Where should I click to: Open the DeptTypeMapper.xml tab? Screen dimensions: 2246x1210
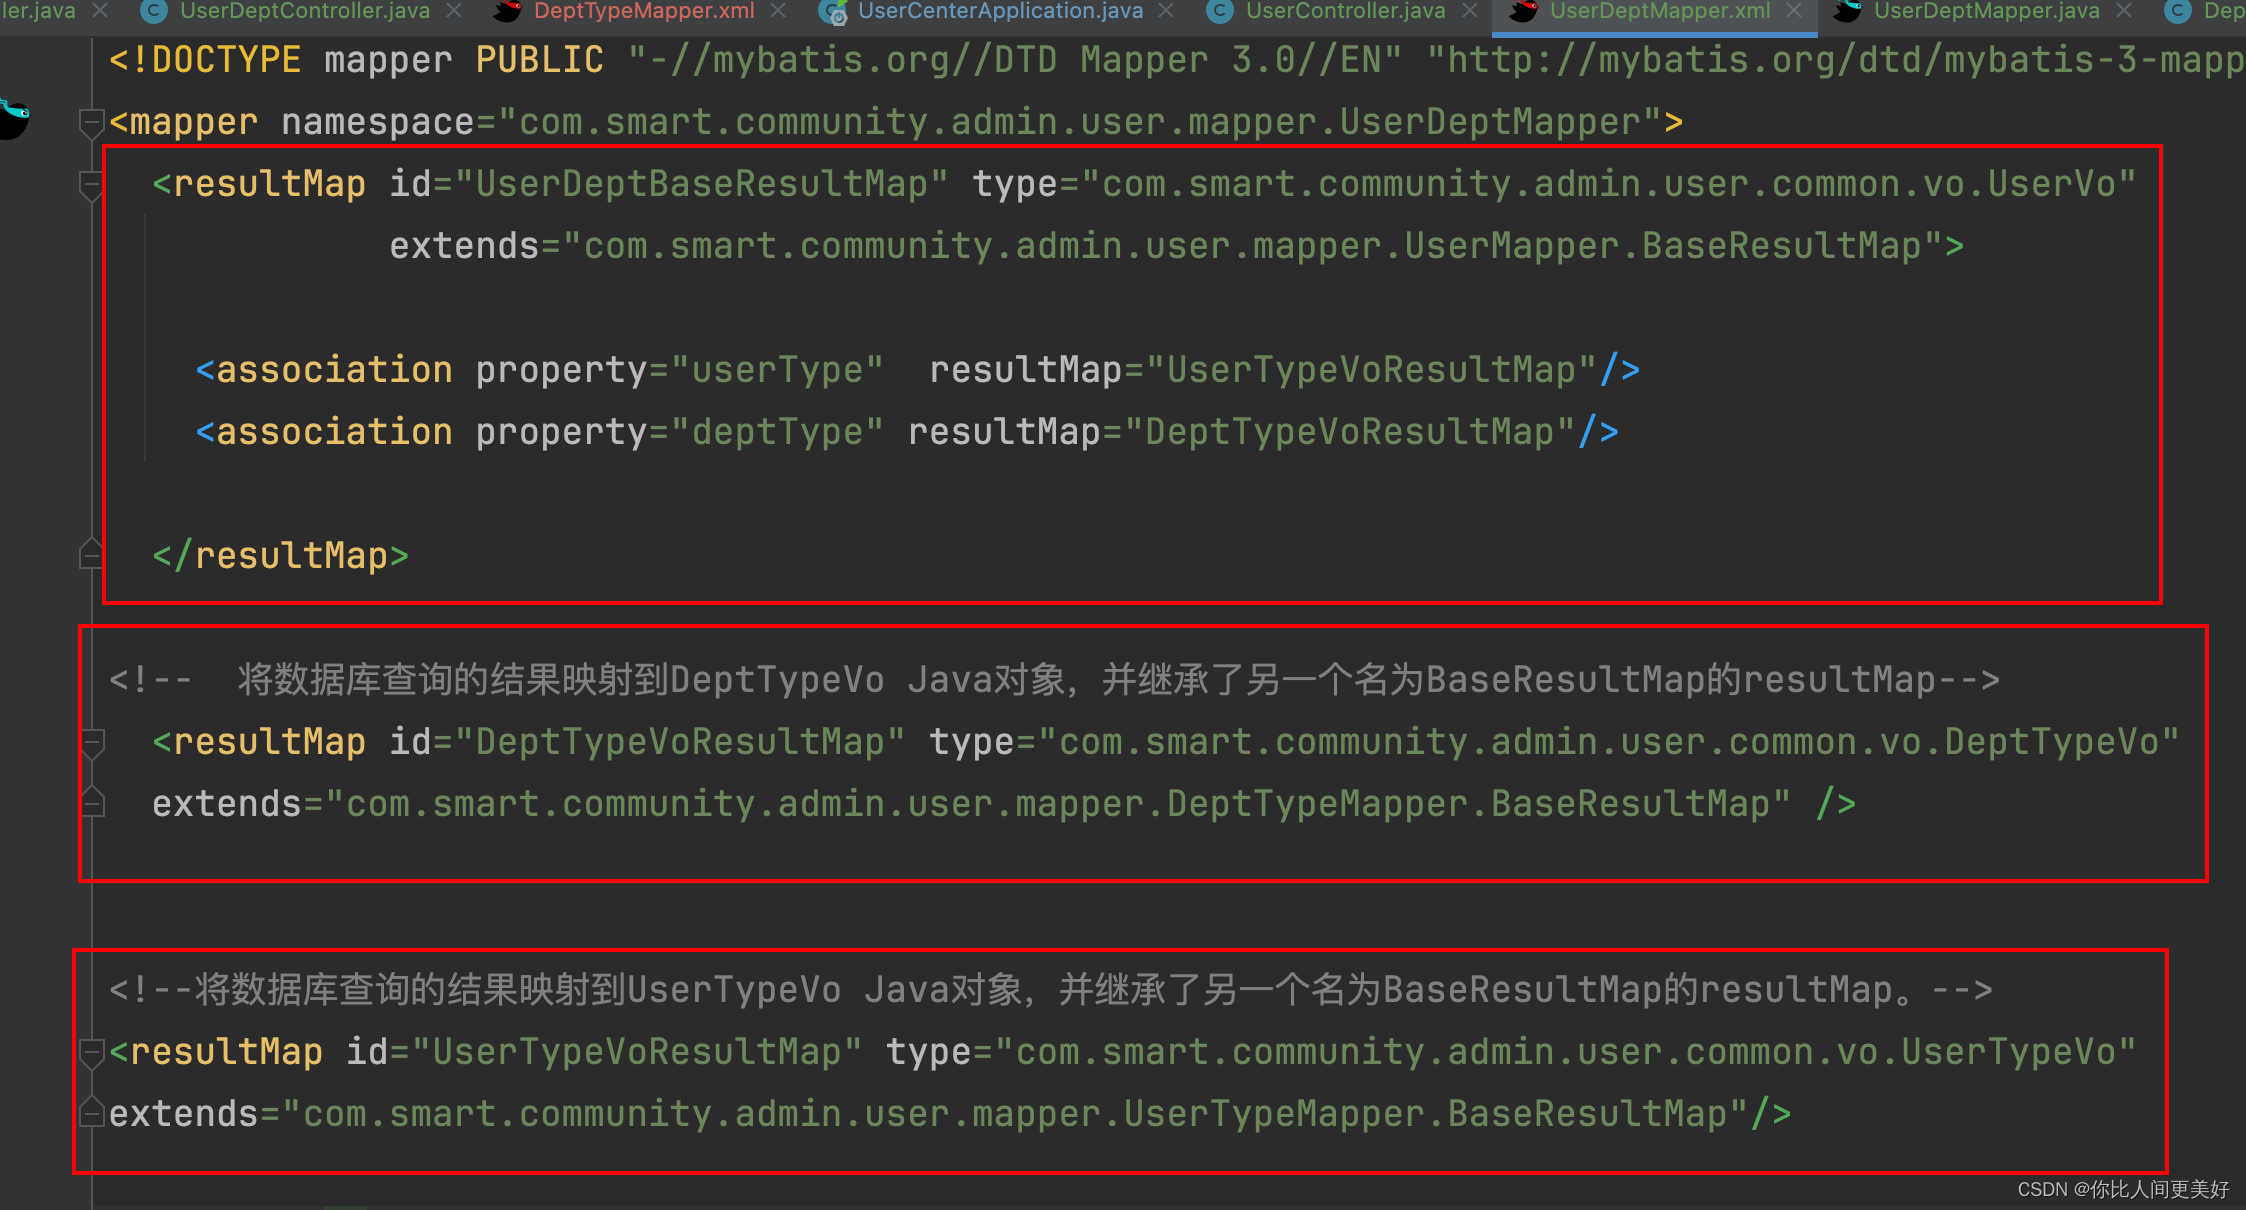(639, 13)
